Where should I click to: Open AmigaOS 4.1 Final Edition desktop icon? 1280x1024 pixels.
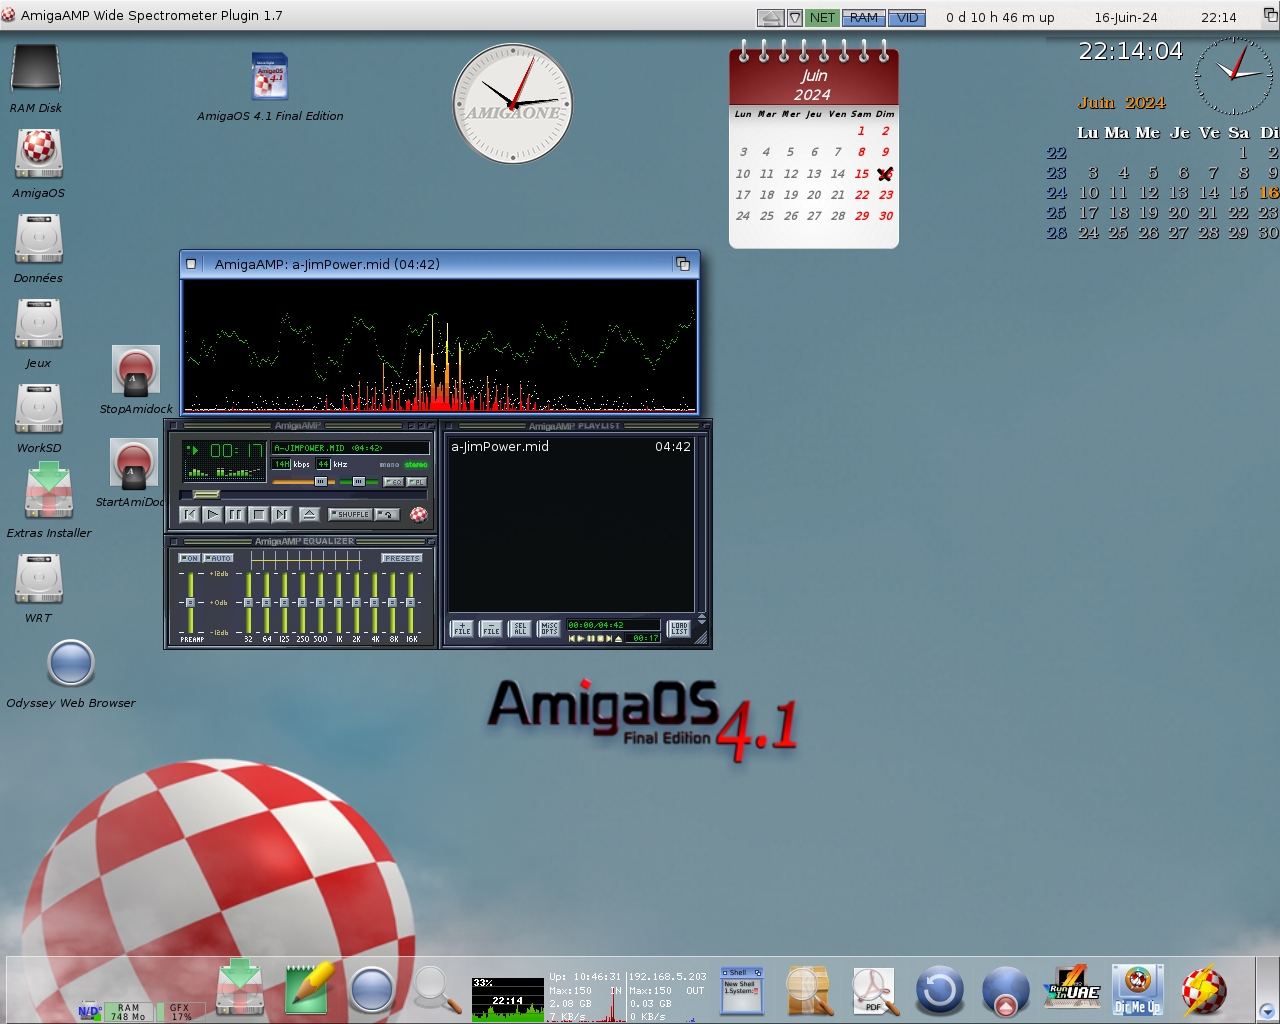(x=270, y=77)
